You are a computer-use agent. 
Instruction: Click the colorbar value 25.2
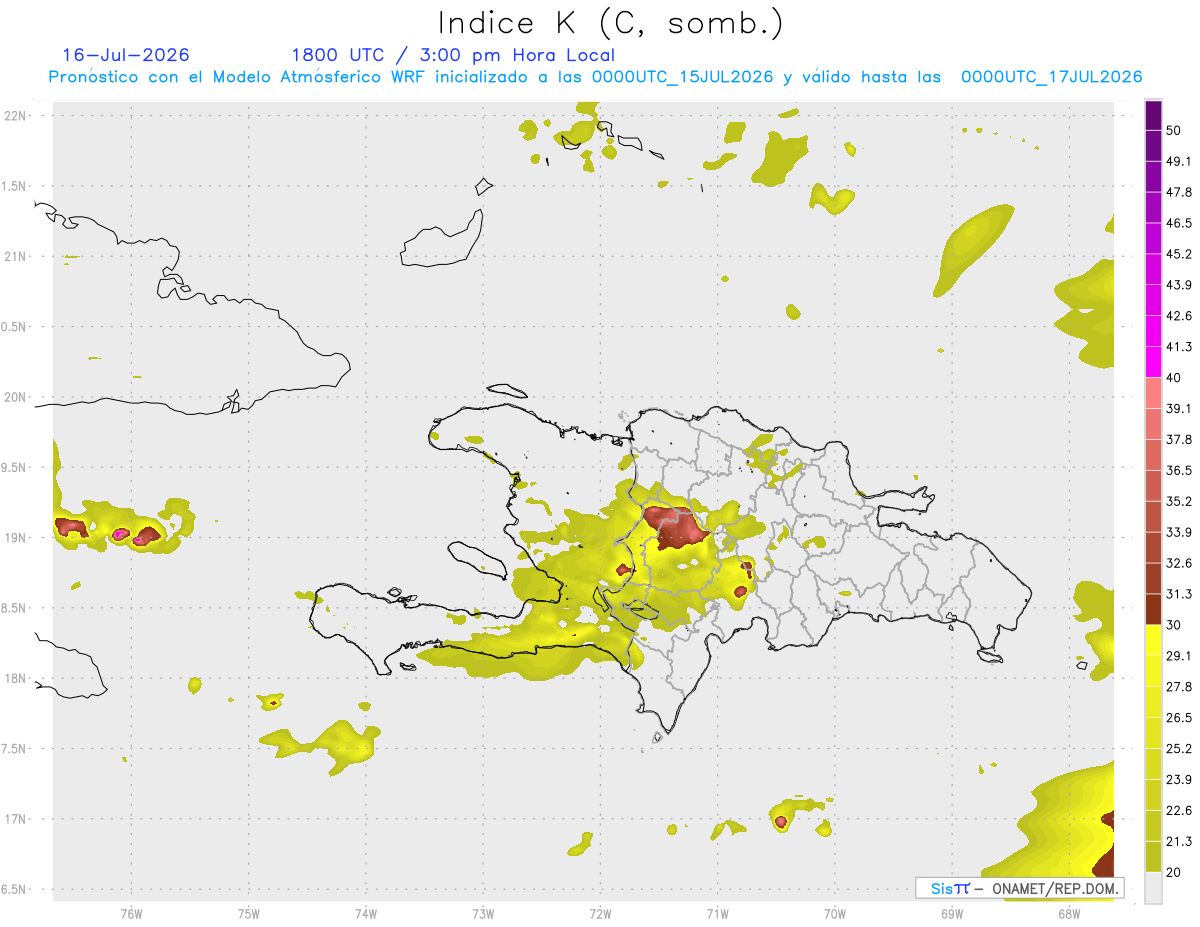1179,748
